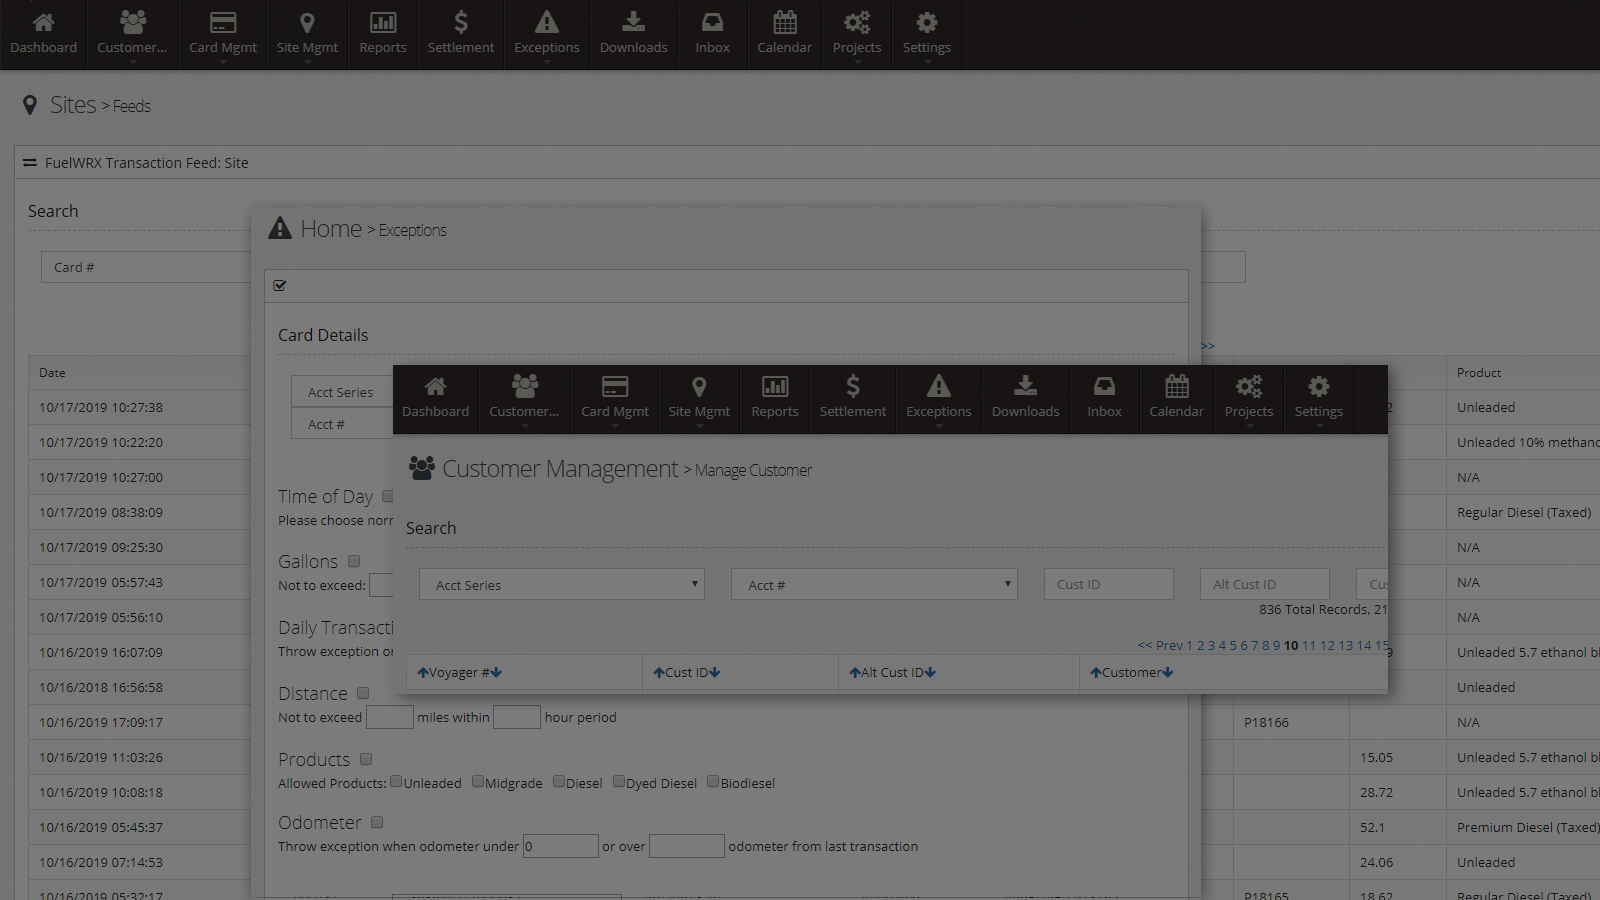
Task: Expand Projects menu in the topmost navigation bar
Action: coord(857,33)
